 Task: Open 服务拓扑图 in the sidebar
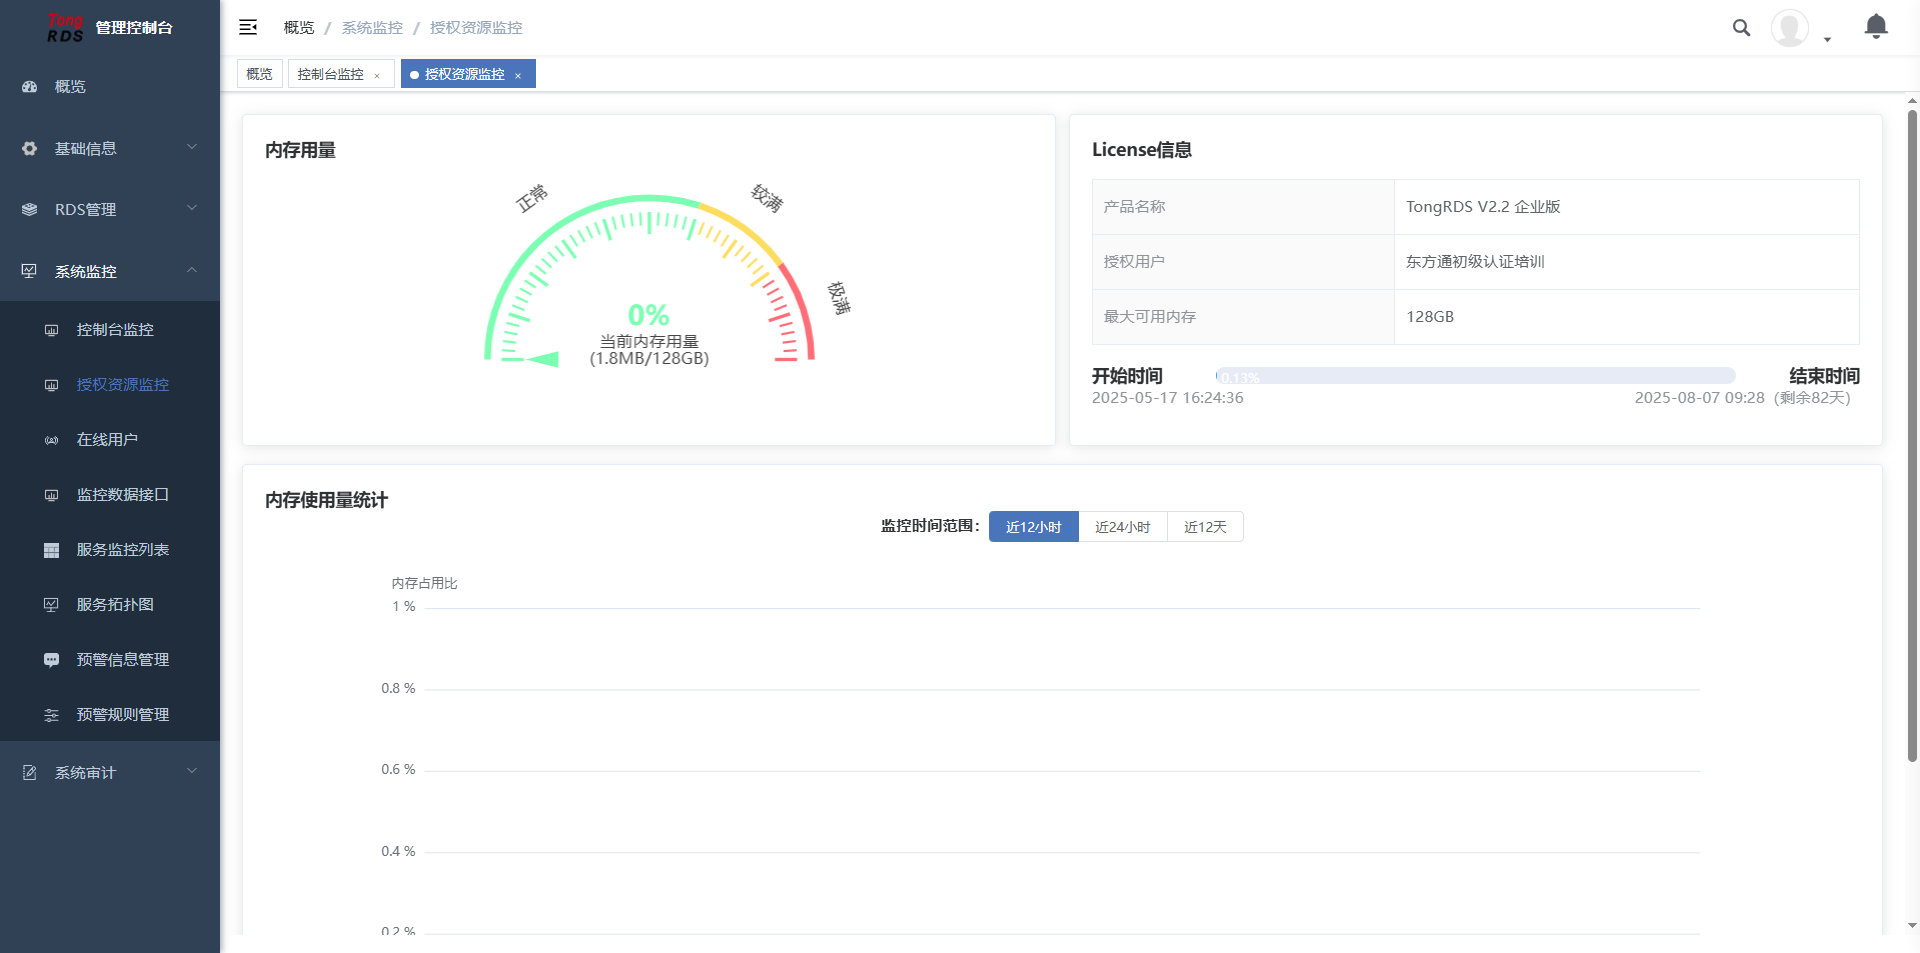pyautogui.click(x=110, y=605)
